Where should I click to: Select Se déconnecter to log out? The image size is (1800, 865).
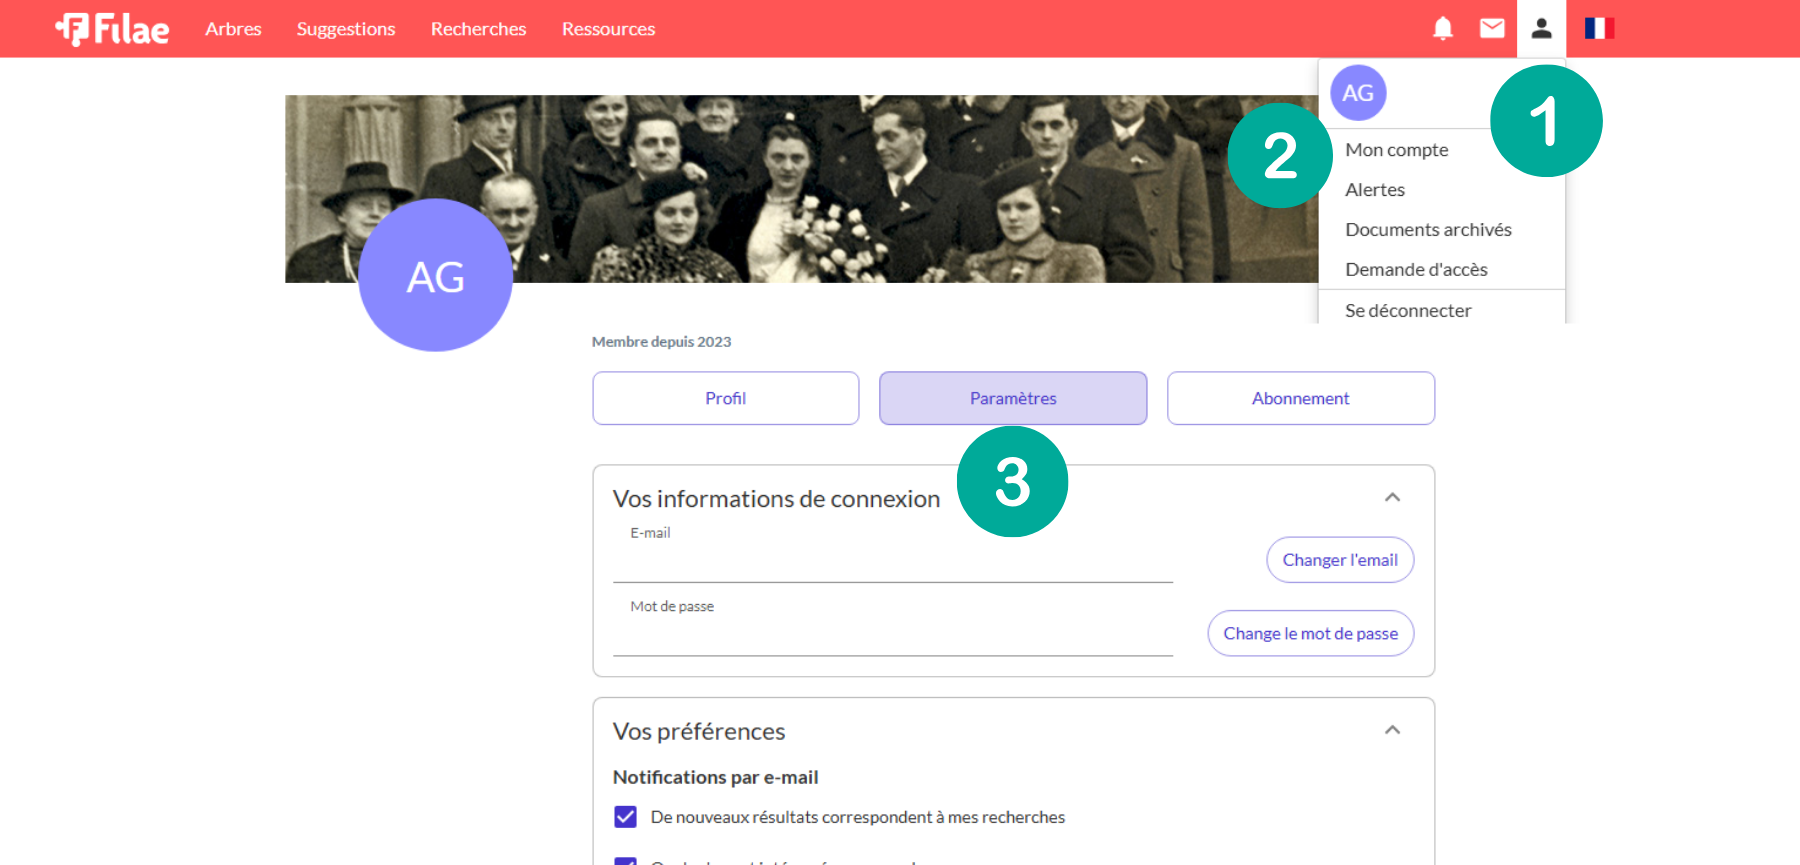point(1408,311)
